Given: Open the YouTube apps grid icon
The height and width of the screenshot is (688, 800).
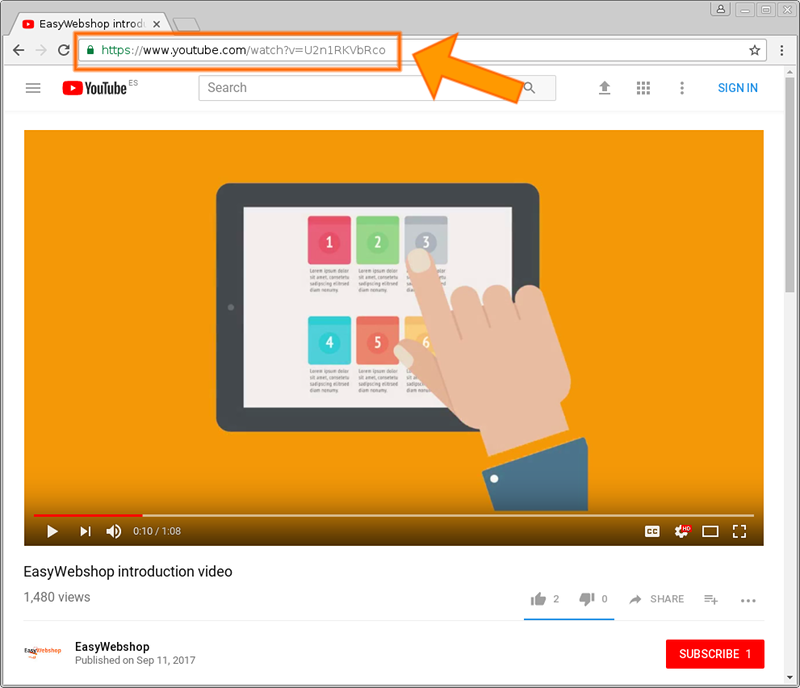Looking at the screenshot, I should (643, 88).
